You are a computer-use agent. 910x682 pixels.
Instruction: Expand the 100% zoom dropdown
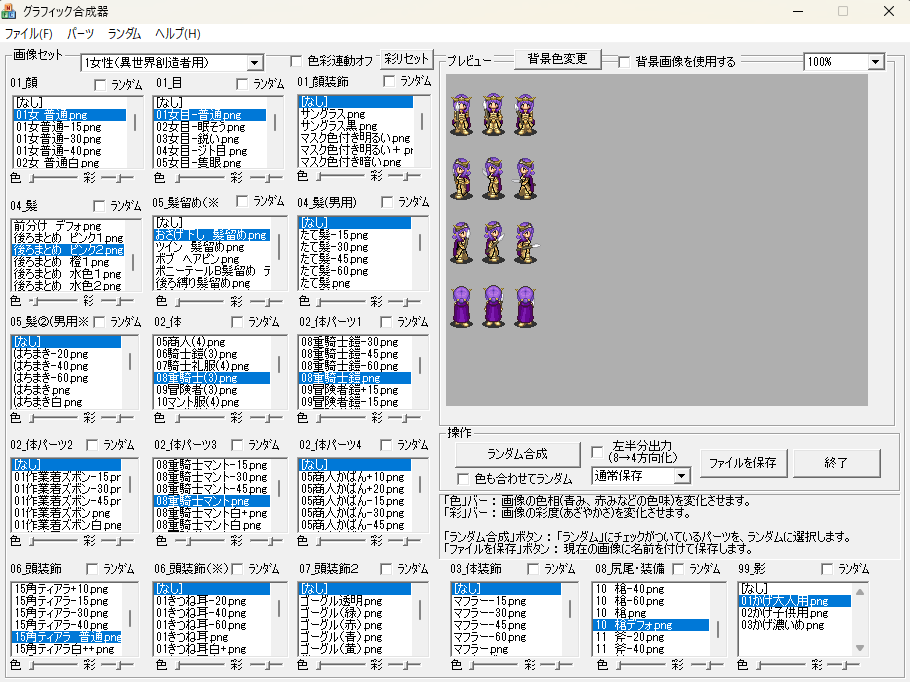coord(876,62)
